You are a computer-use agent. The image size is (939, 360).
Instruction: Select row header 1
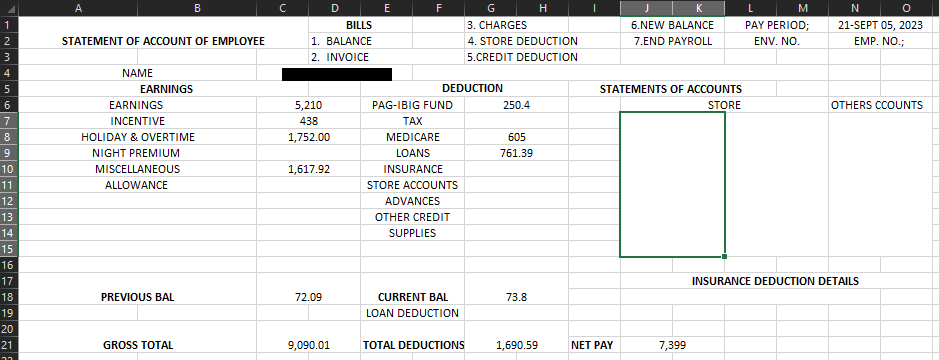(x=10, y=25)
